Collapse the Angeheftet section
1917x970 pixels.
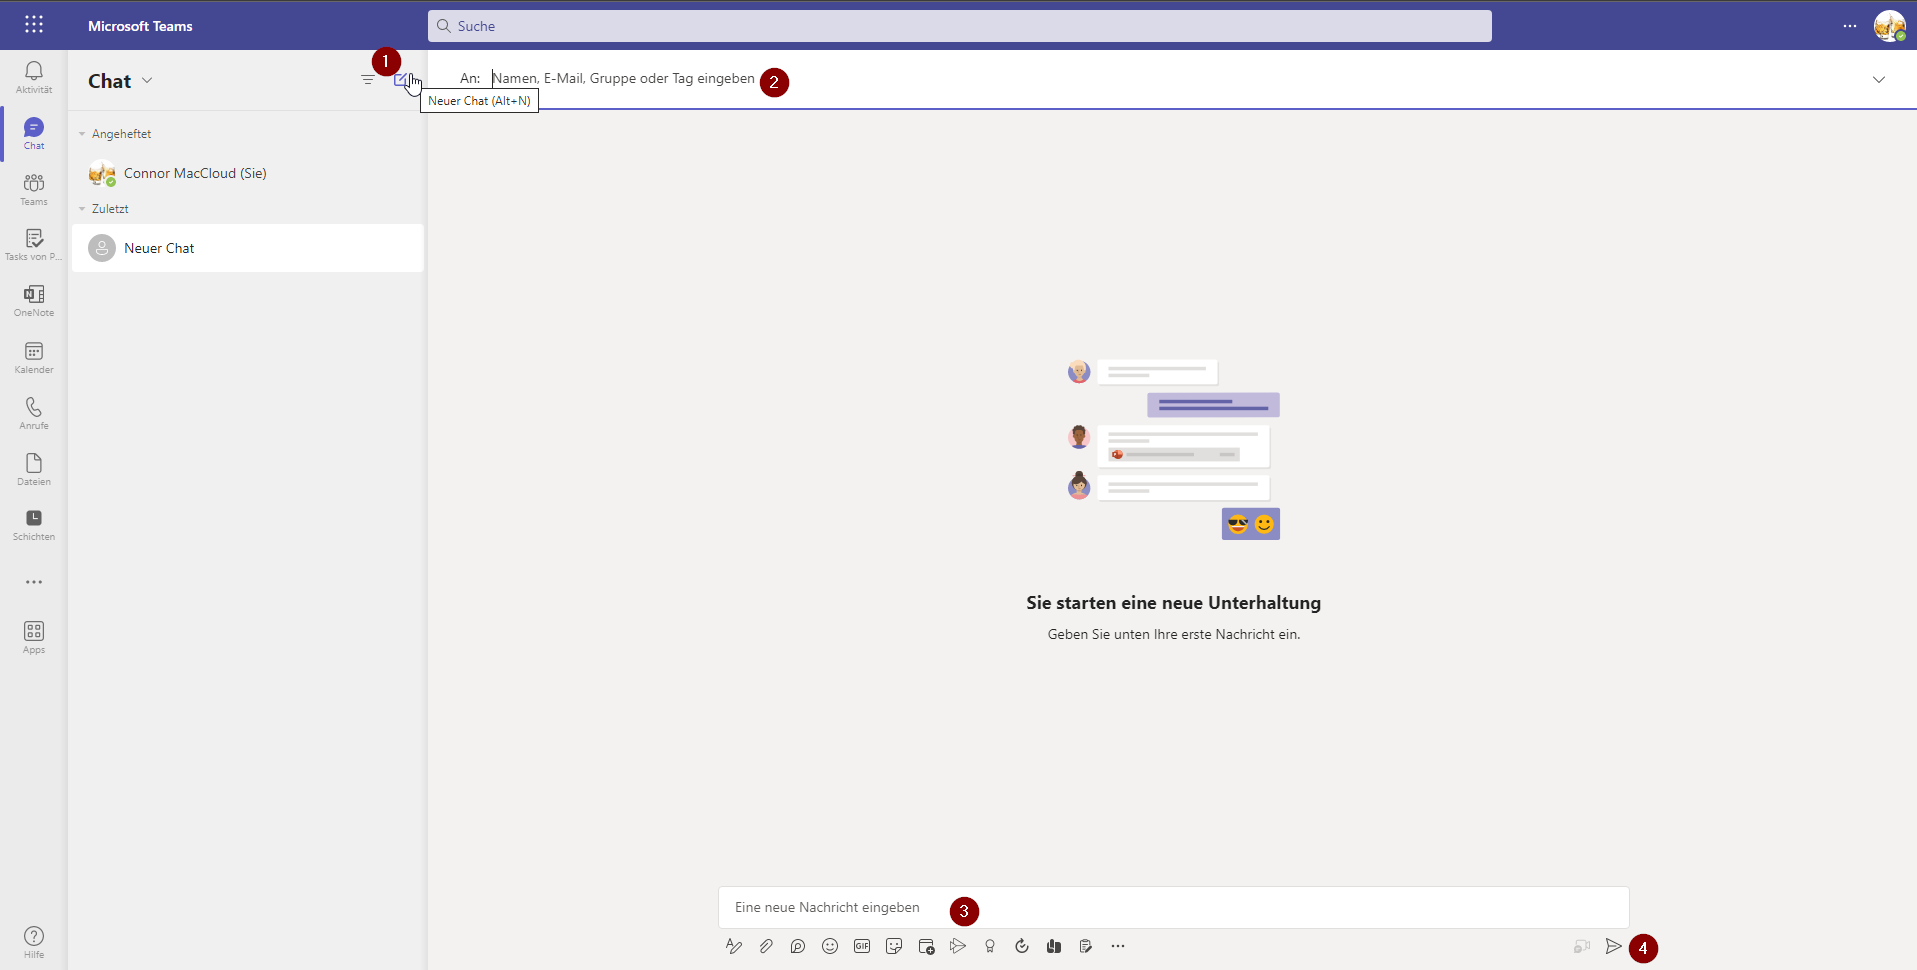pyautogui.click(x=83, y=133)
